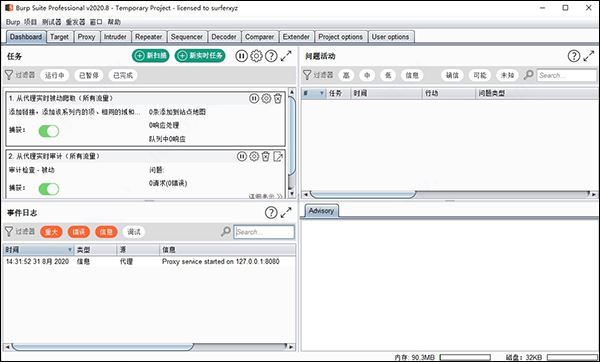Open the event log filter funnel
Viewport: 600px width, 362px height.
(9, 232)
